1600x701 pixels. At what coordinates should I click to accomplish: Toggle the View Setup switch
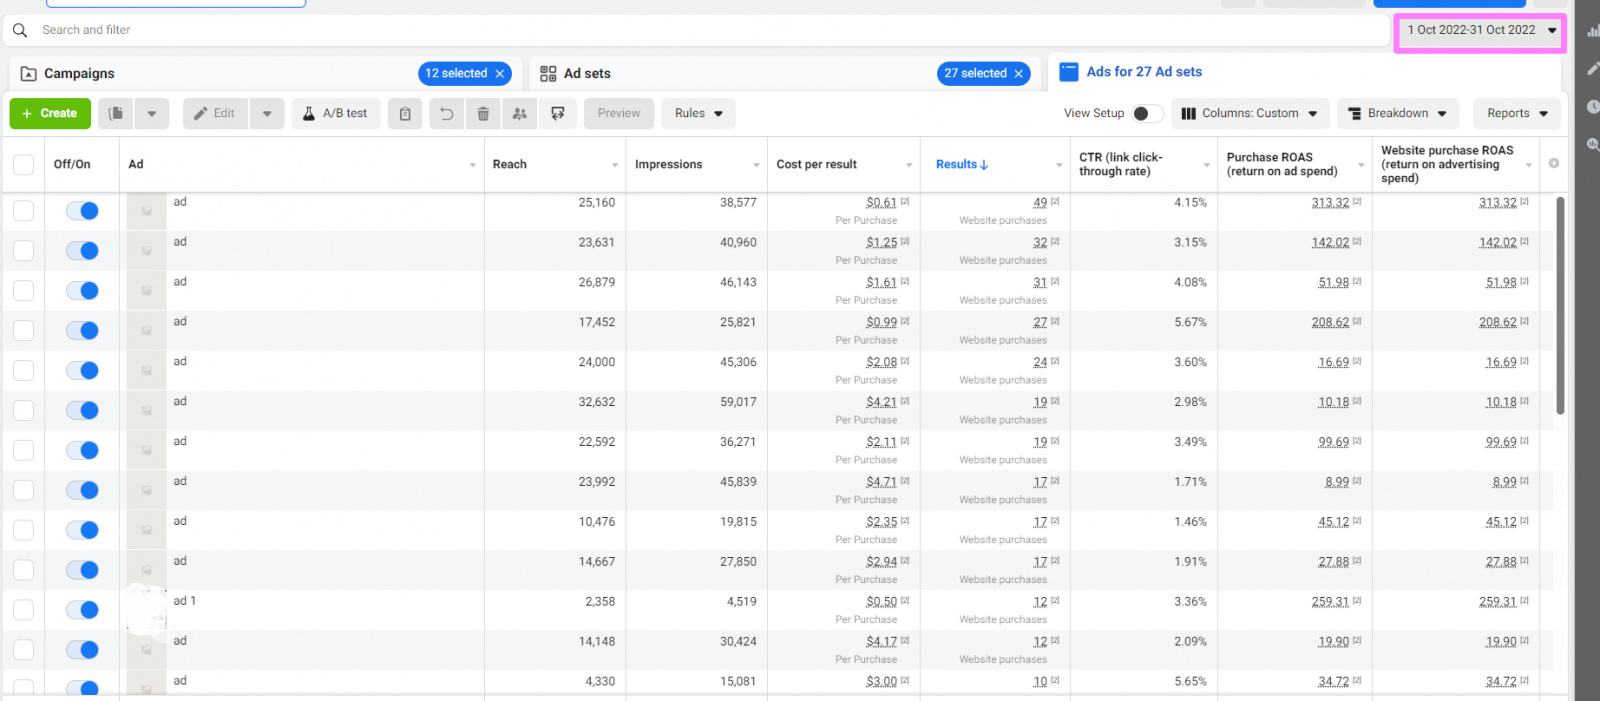point(1146,114)
